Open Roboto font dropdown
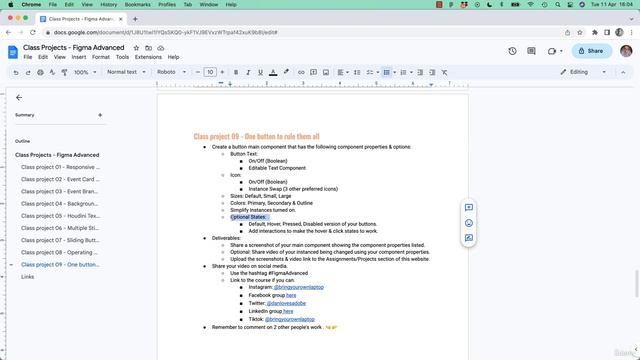 tap(171, 72)
